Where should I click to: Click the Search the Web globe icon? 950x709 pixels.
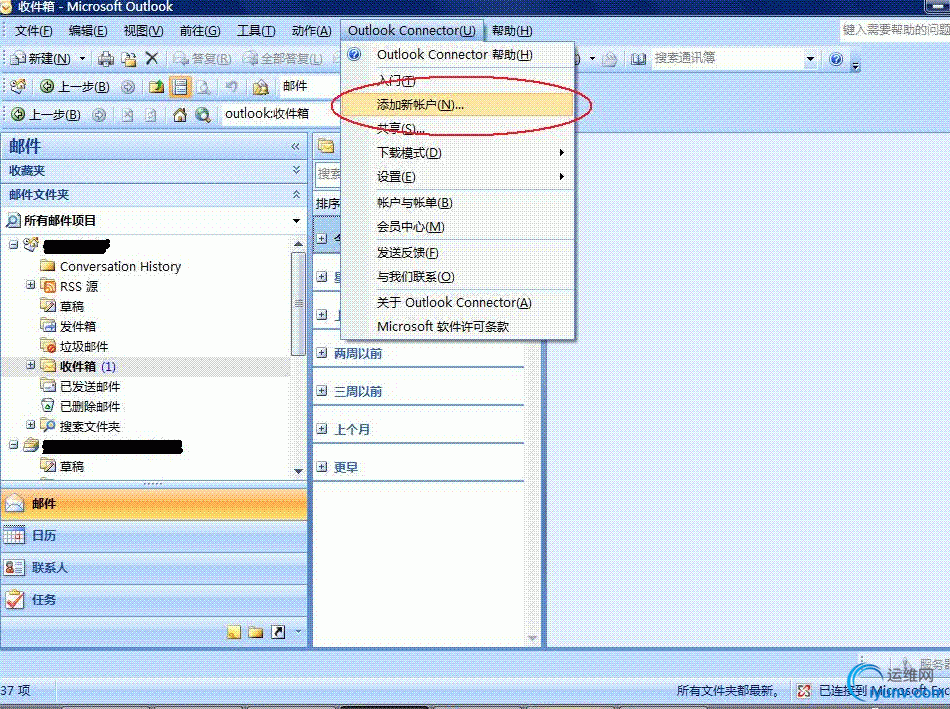point(203,115)
